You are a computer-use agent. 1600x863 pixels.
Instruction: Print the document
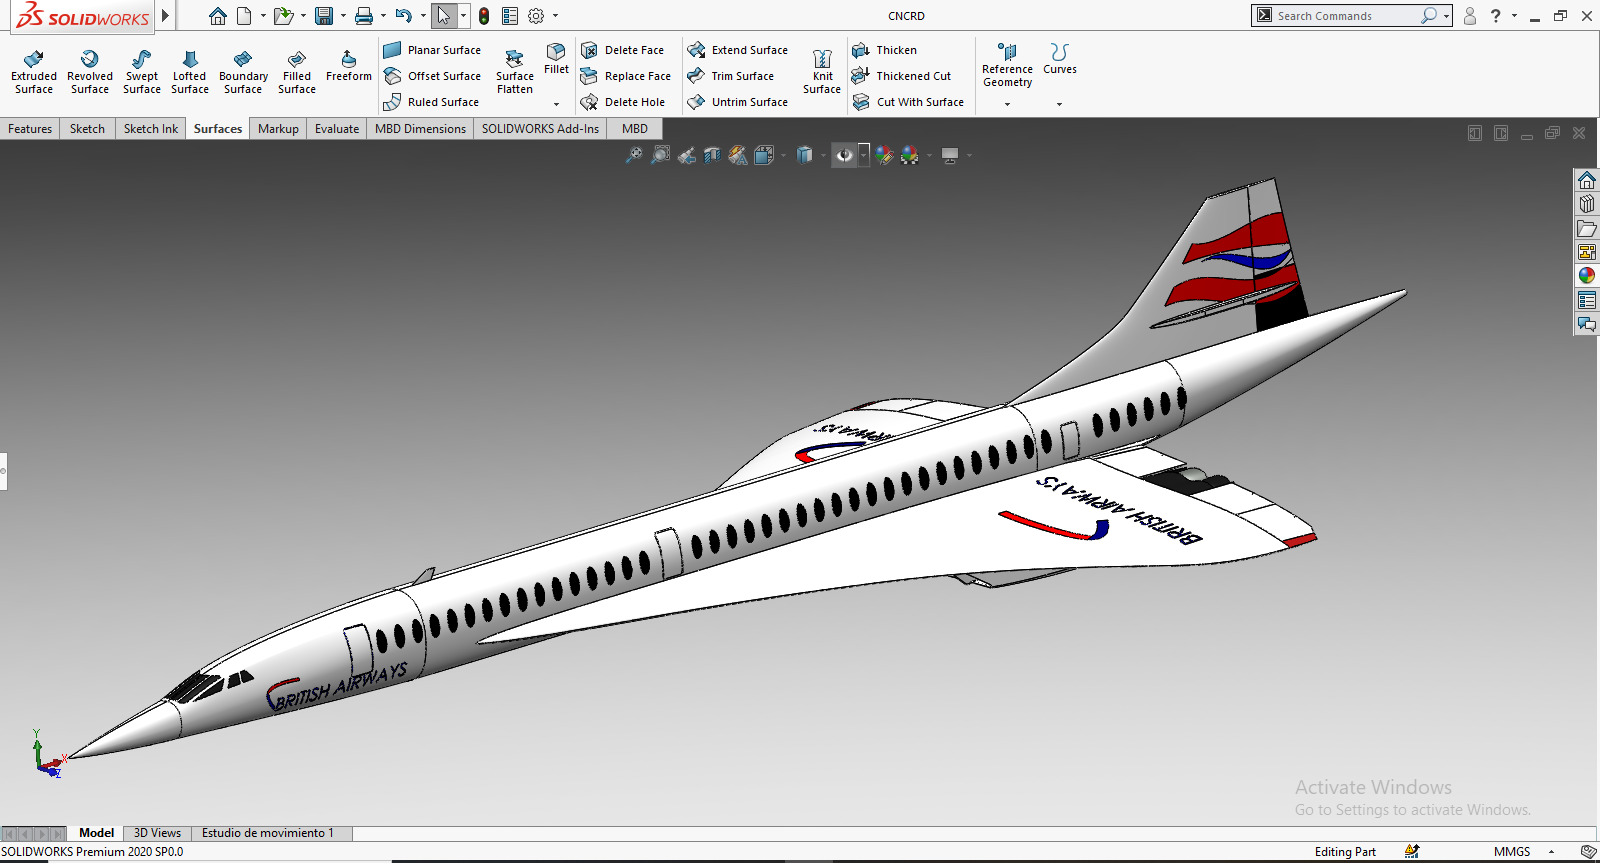coord(364,16)
